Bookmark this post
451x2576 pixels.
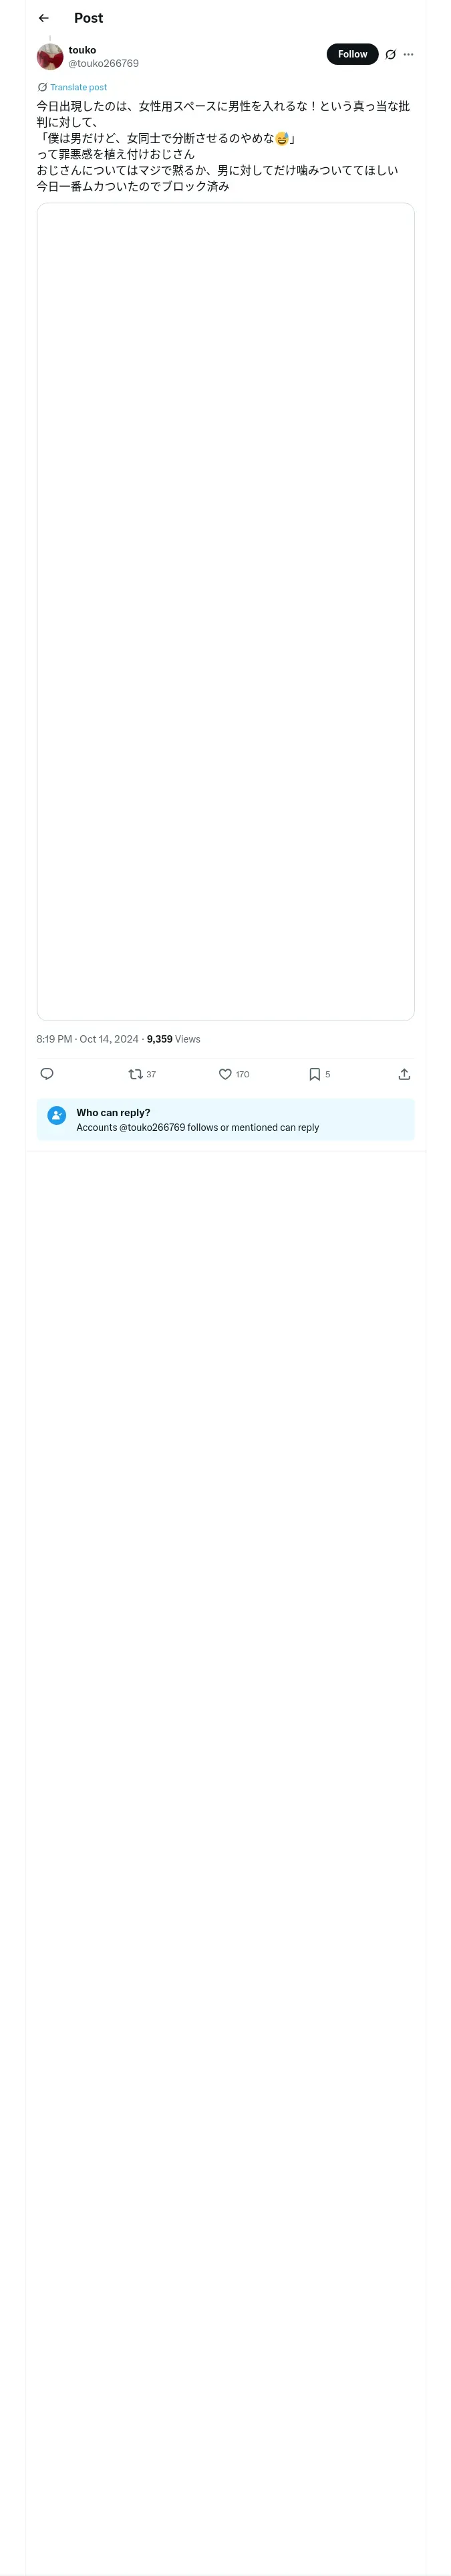(314, 1074)
